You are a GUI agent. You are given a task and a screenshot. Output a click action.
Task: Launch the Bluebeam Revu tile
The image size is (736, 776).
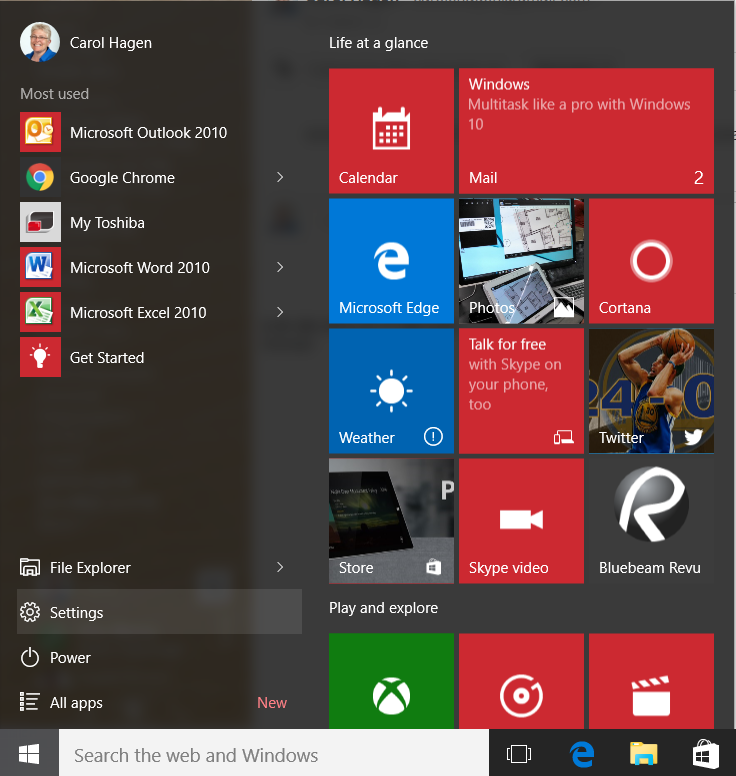click(651, 521)
